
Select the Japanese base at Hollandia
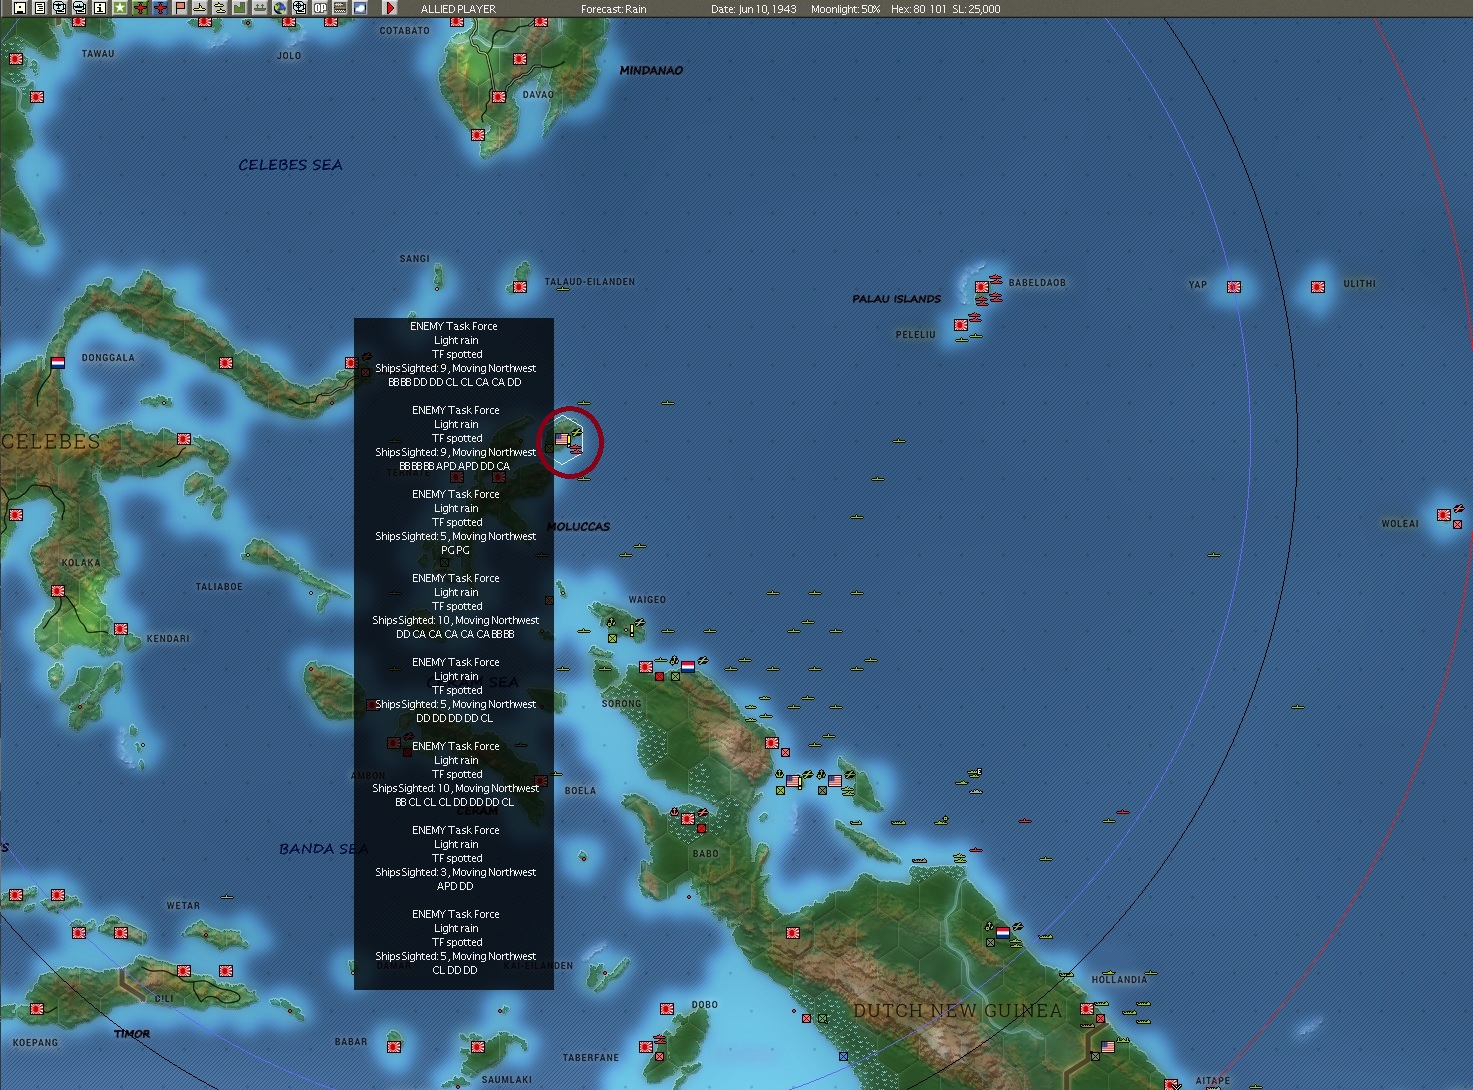point(1087,1009)
